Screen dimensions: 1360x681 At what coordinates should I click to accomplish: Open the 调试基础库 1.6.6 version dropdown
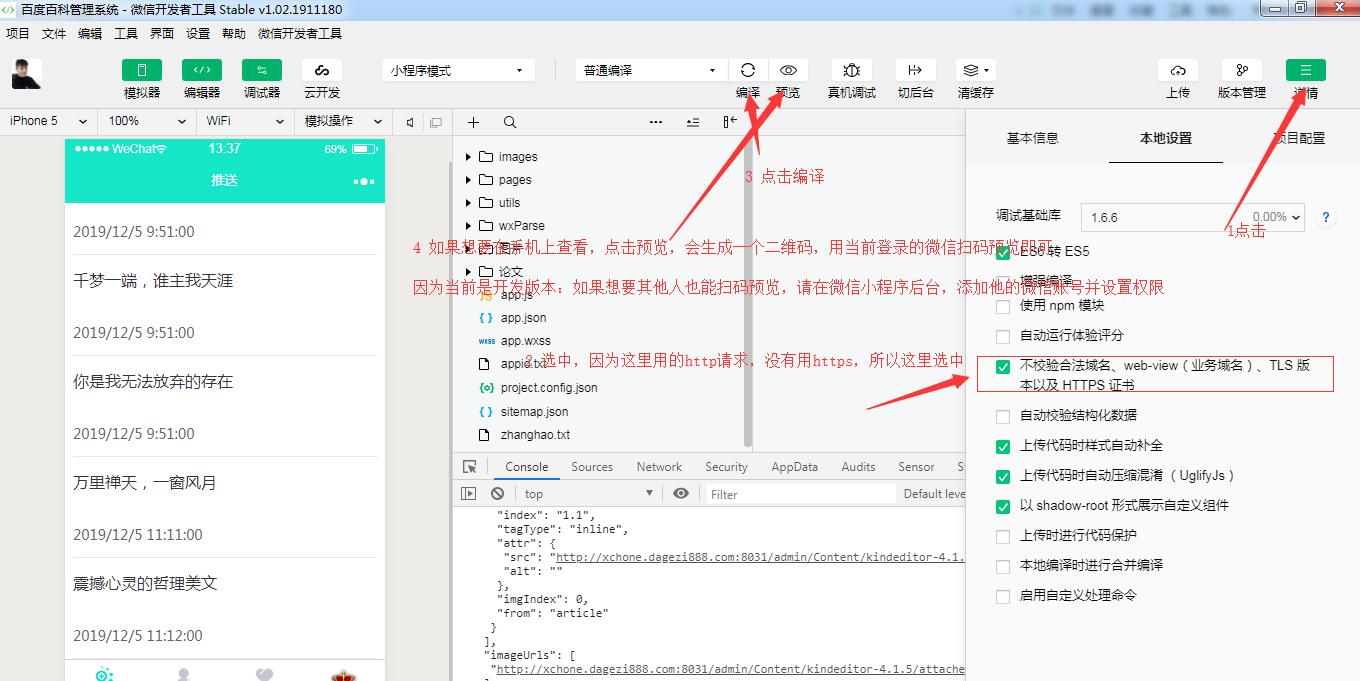(1195, 217)
